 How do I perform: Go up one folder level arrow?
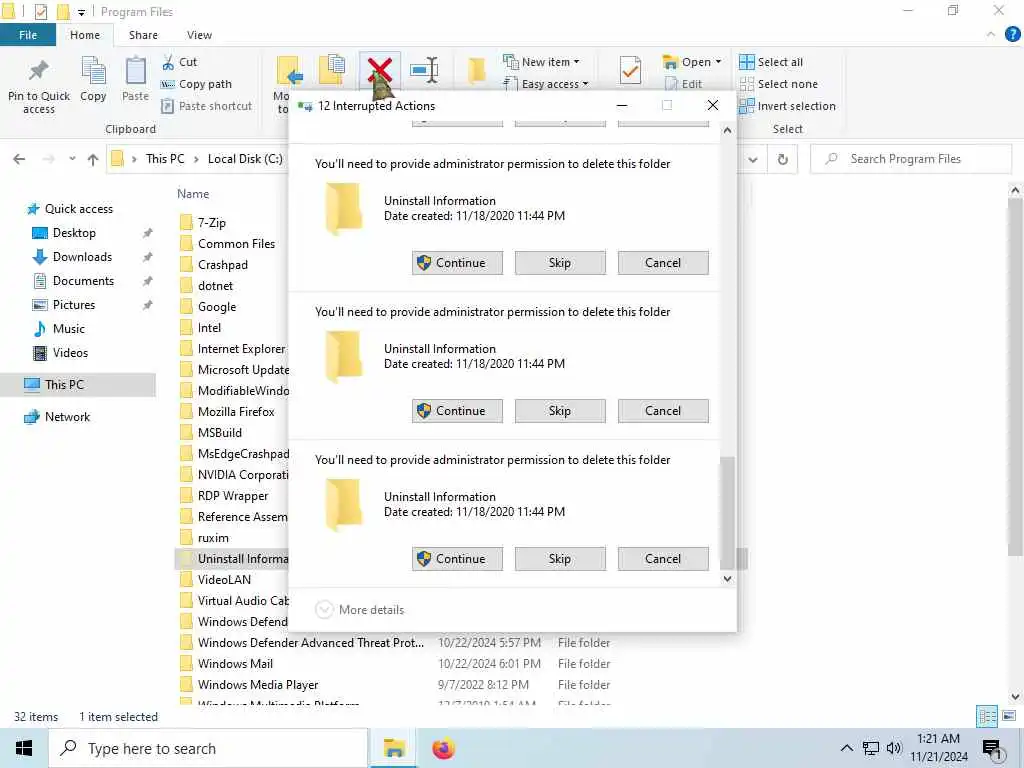[x=93, y=159]
